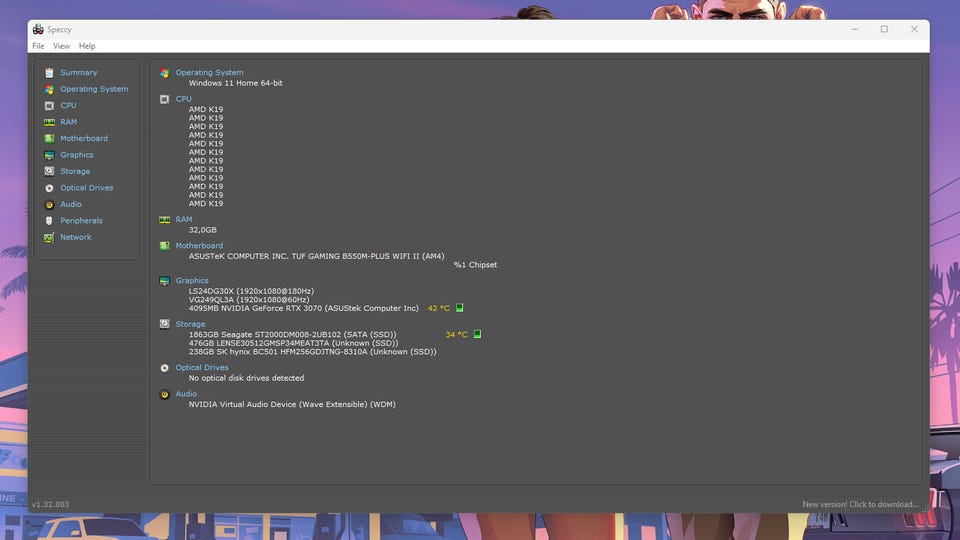Select CPU in the sidebar
Viewport: 960px width, 540px height.
pos(68,105)
